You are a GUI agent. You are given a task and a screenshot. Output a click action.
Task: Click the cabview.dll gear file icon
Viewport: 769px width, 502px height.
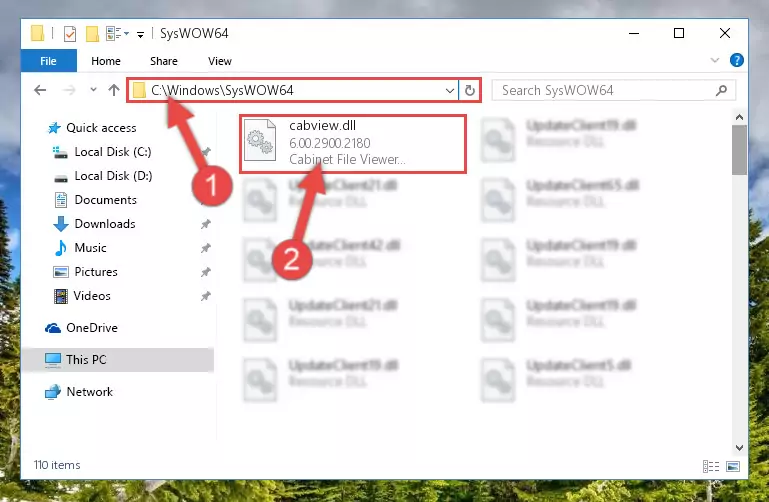260,140
